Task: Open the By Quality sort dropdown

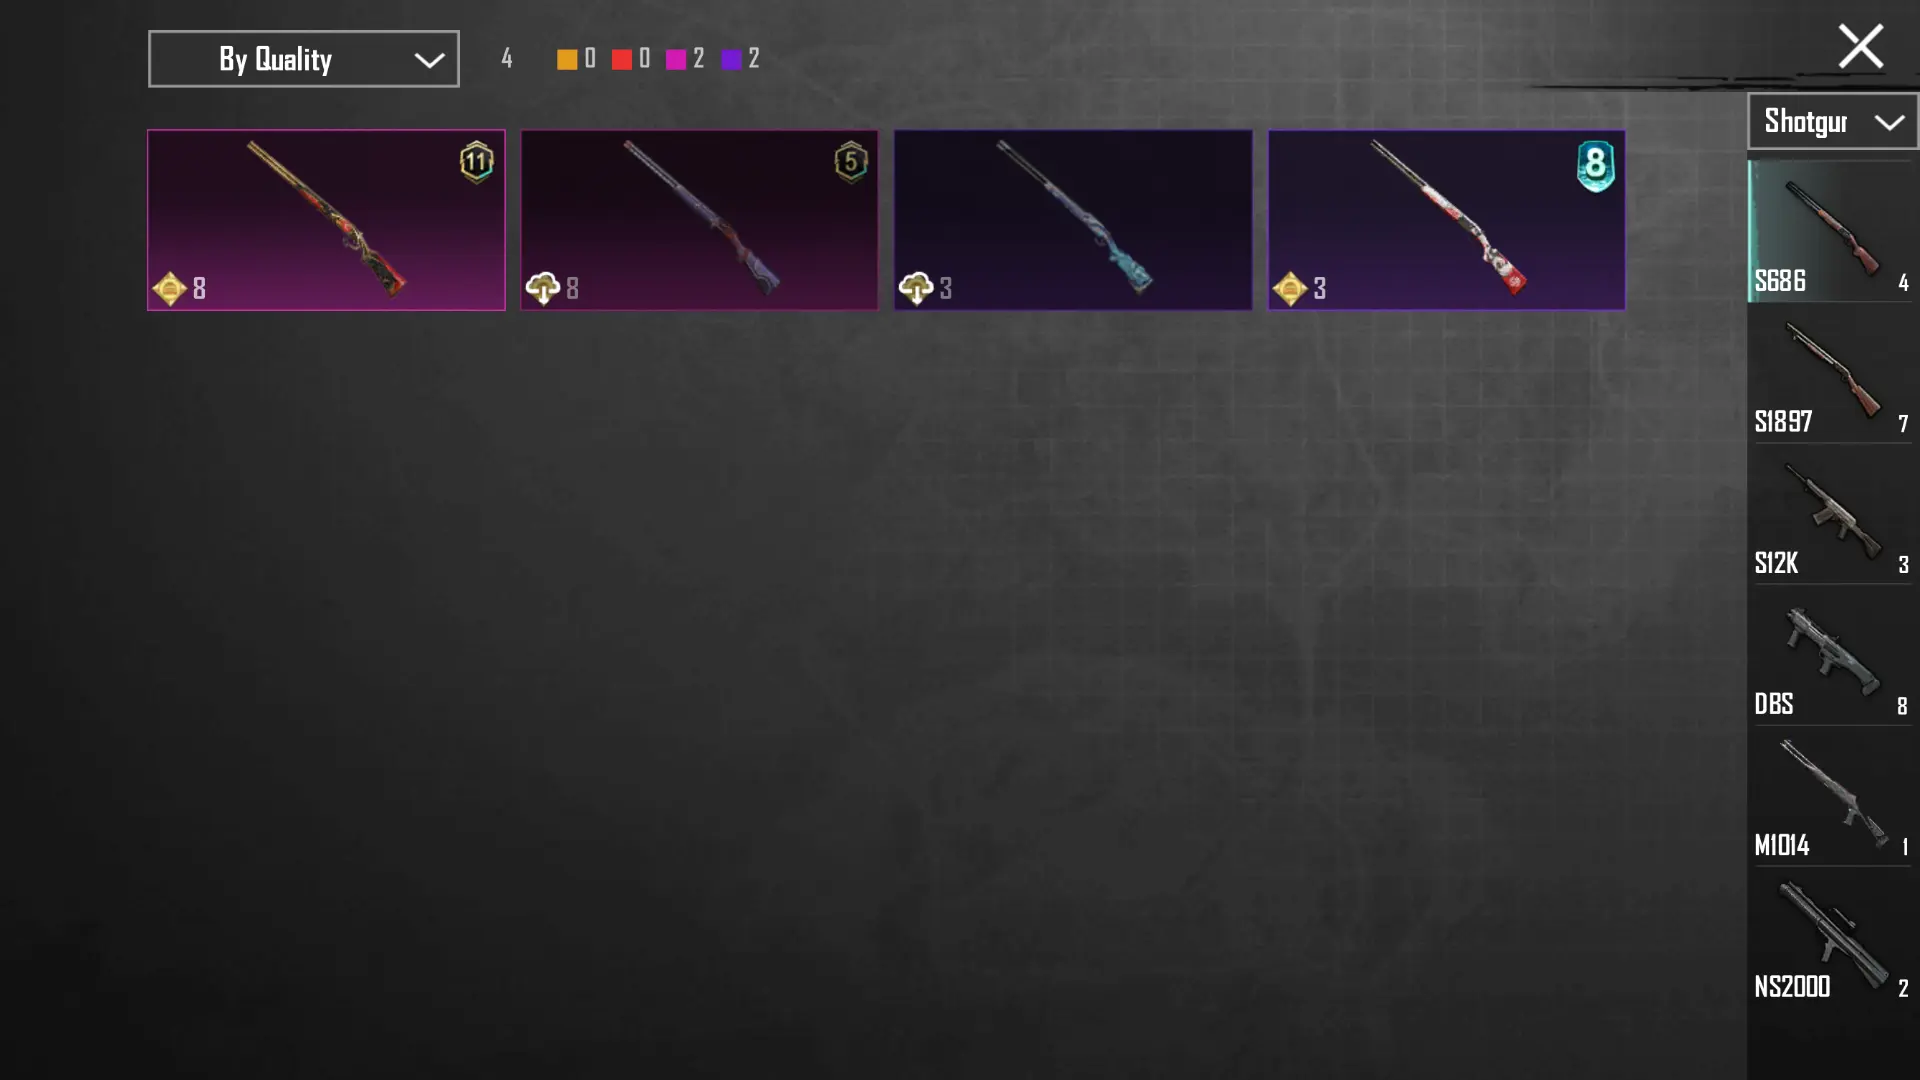Action: click(304, 59)
